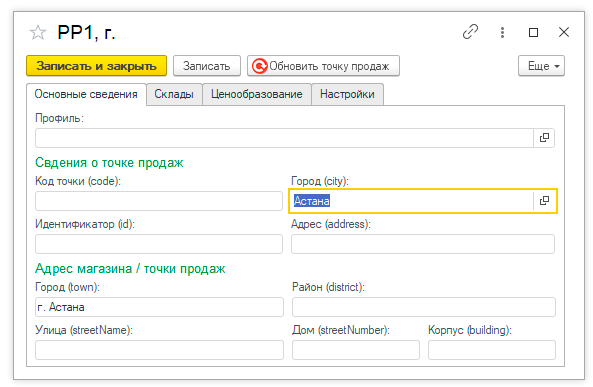Click the Записать button

(206, 66)
